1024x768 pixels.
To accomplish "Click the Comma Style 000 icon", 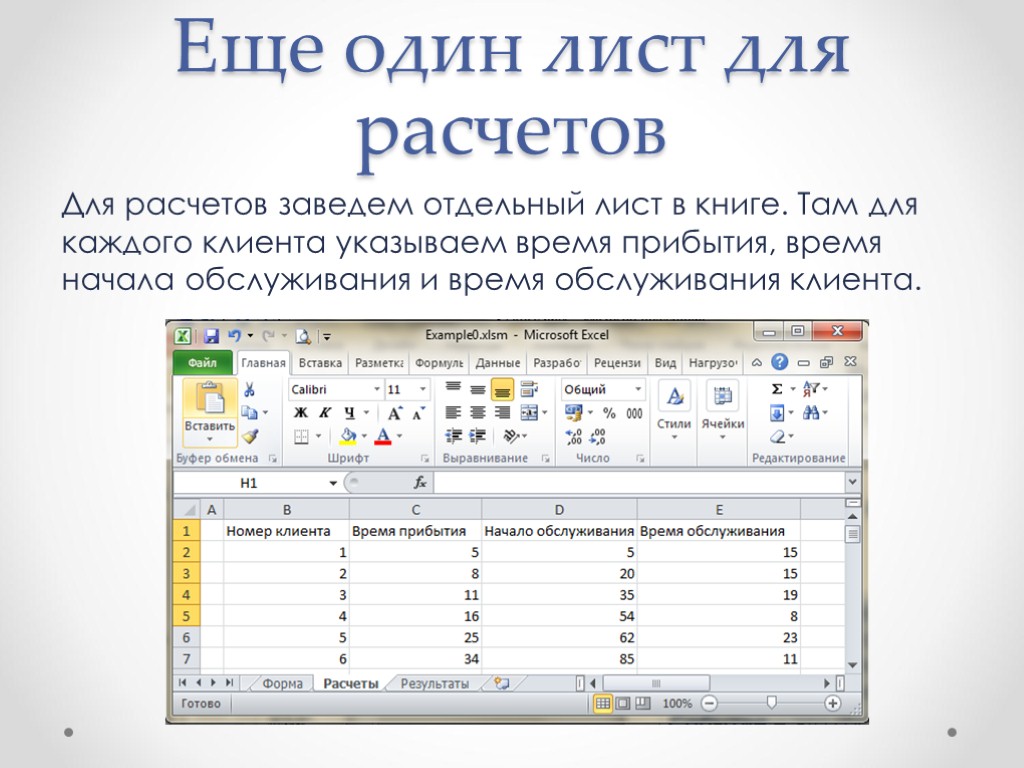I will [634, 413].
